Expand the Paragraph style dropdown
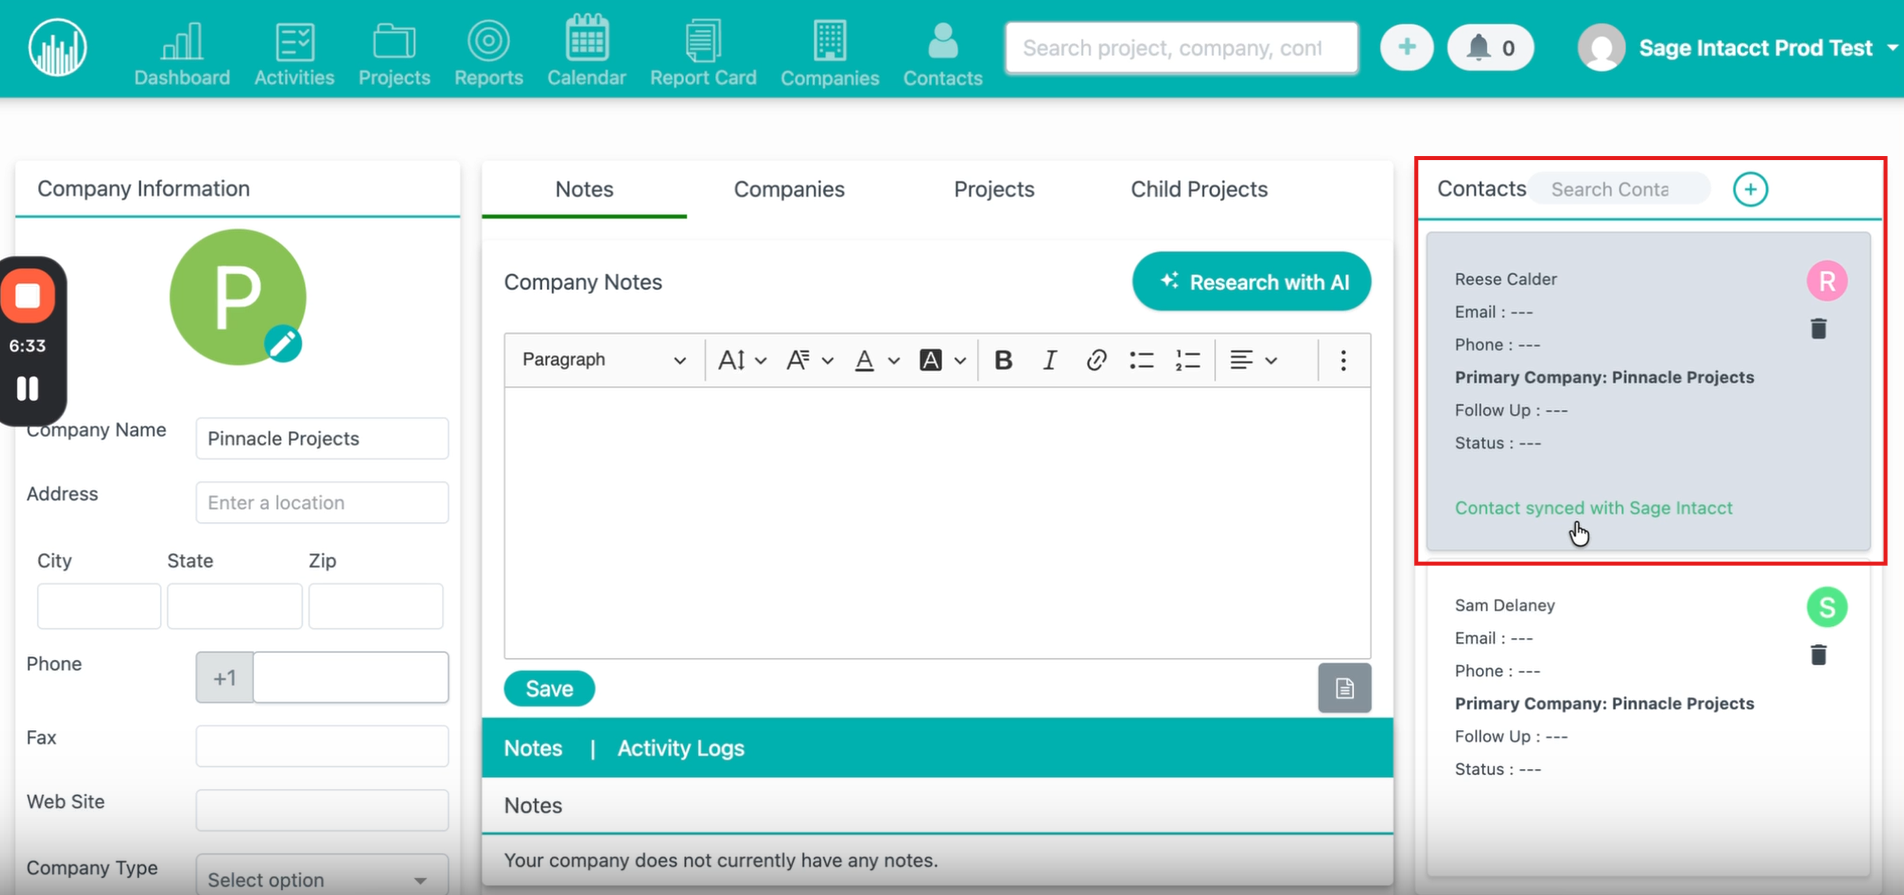Screen dimensions: 1904x895 pyautogui.click(x=603, y=360)
